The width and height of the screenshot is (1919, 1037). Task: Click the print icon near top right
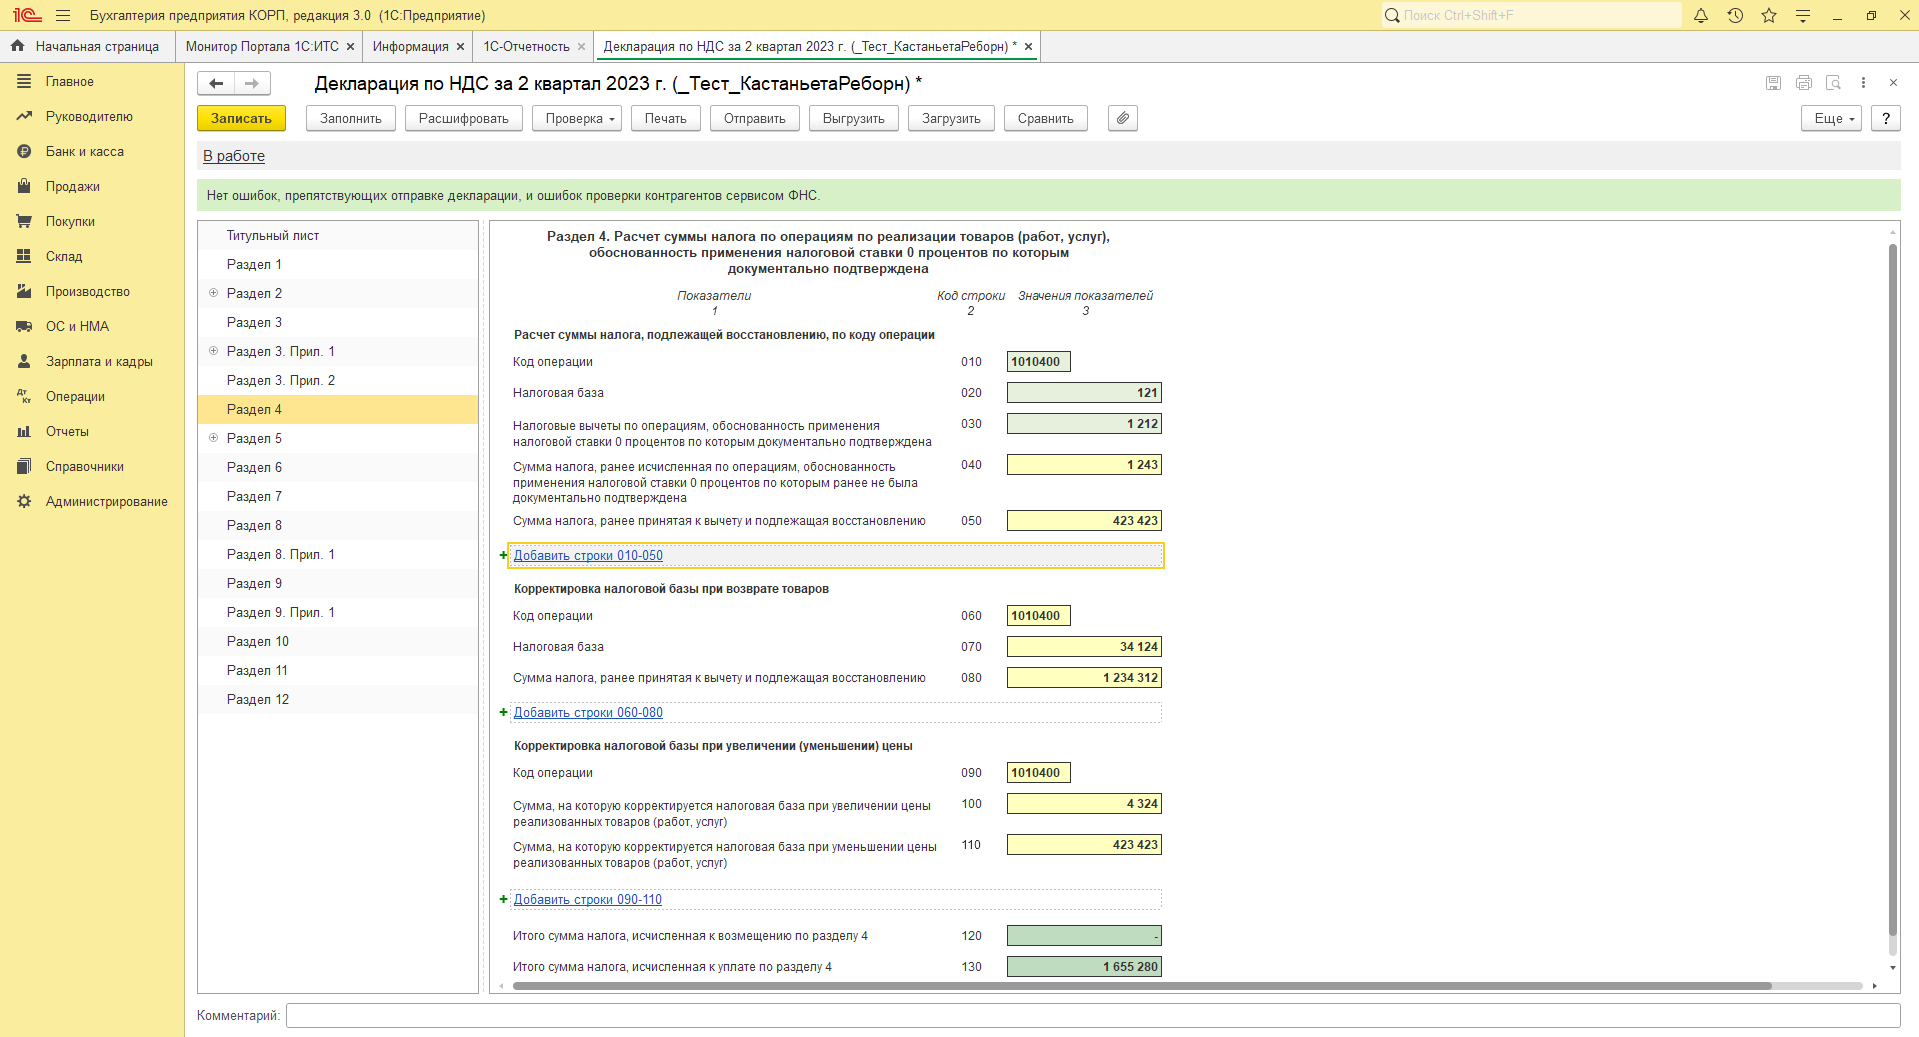(1804, 83)
